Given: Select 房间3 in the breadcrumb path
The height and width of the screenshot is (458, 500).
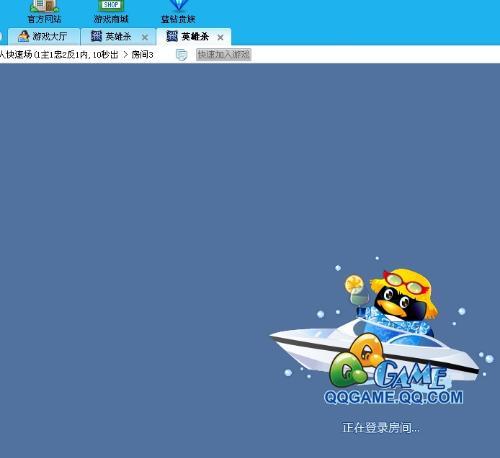Looking at the screenshot, I should (142, 55).
